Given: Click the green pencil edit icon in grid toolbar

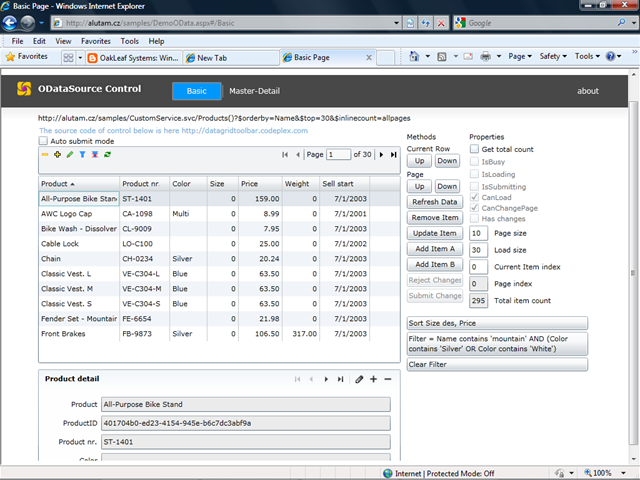Looking at the screenshot, I should (69, 155).
